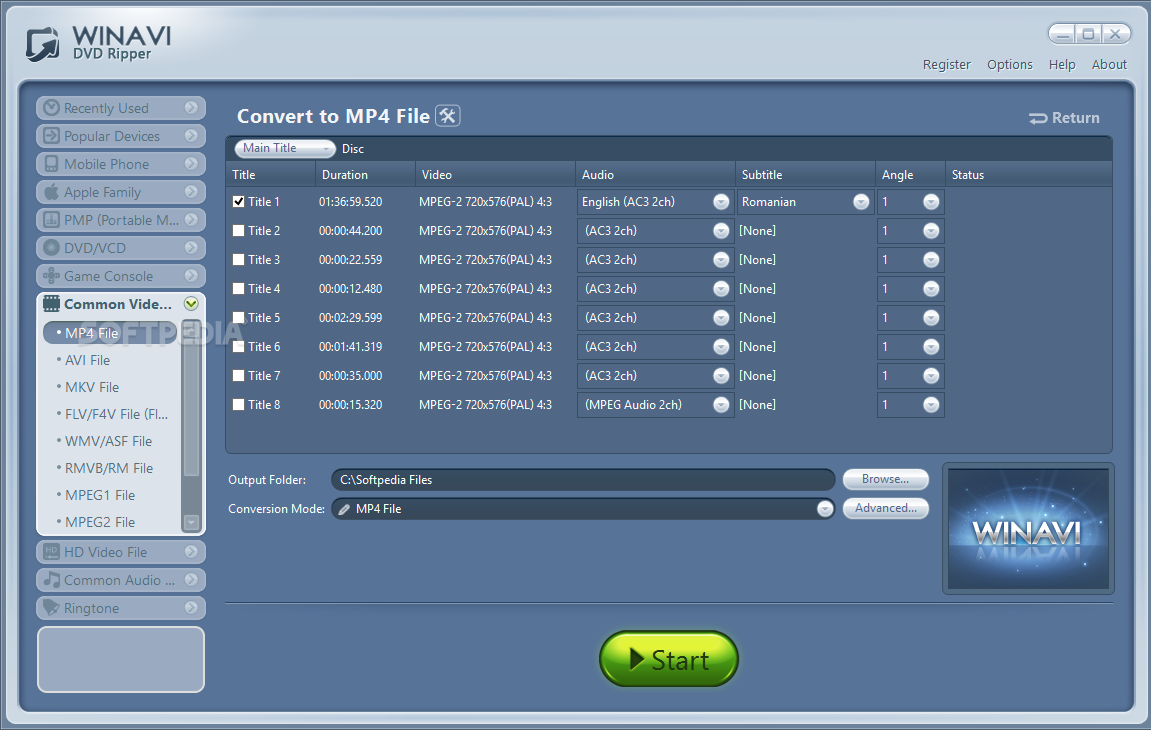Click the PMP portable player icon

coord(51,220)
